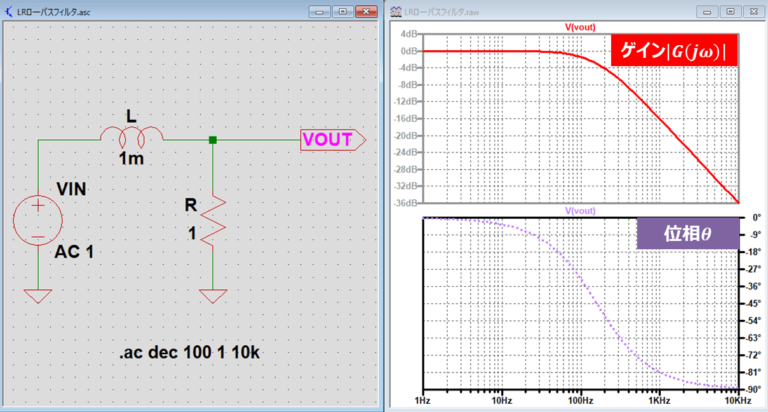Viewport: 768px width, 412px height.
Task: Click the green junction node near VOUT
Action: [213, 140]
